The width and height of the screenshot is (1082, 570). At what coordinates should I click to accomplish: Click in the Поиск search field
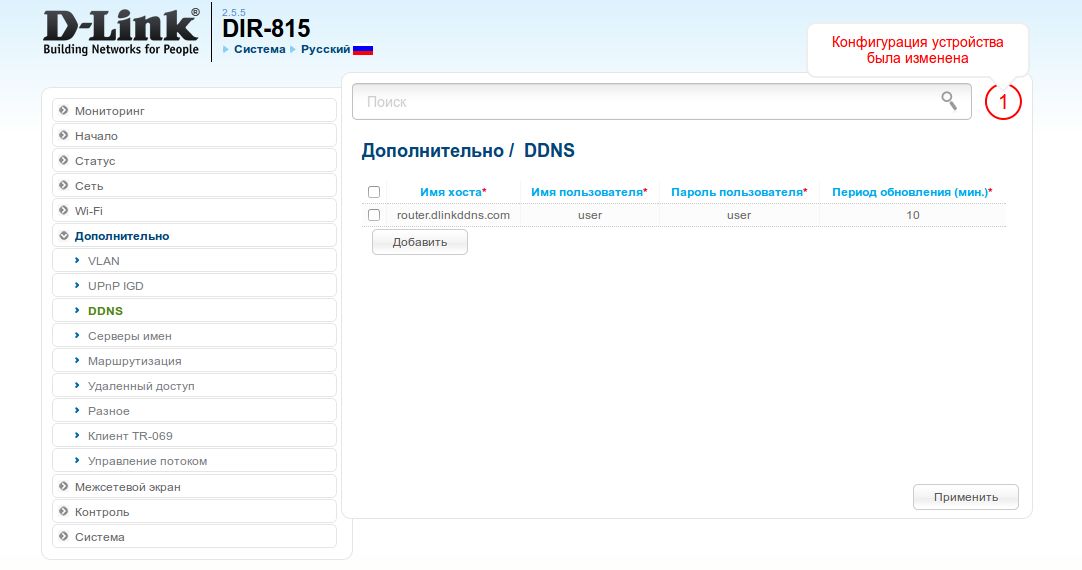tap(650, 102)
